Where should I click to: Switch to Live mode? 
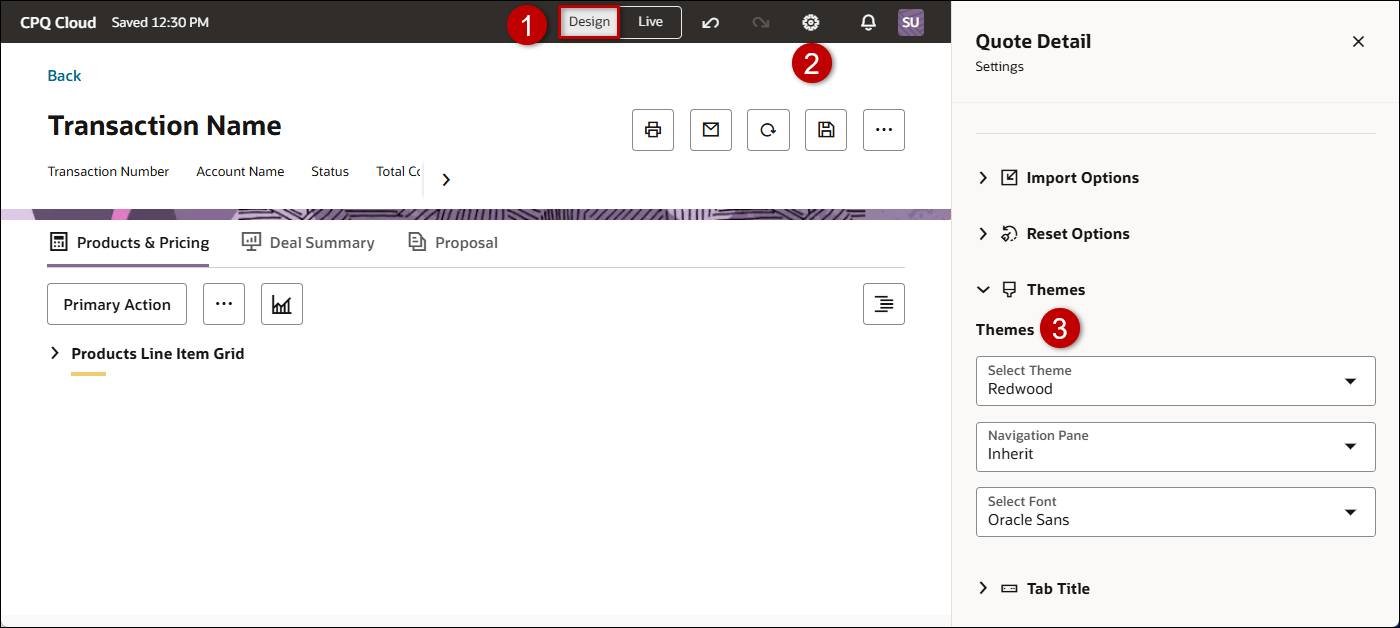pos(651,22)
